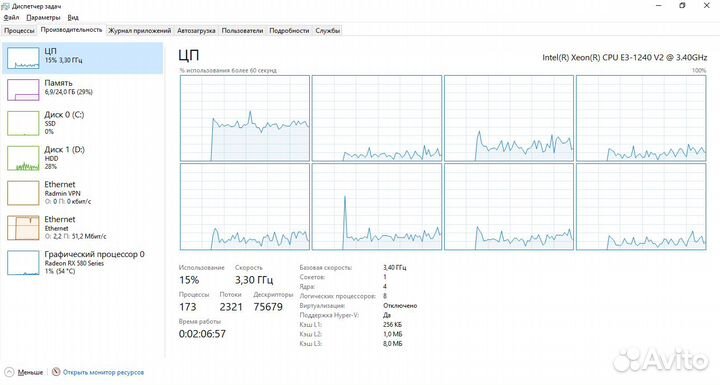This screenshot has height=385, width=720.
Task: Click the threads count 2321
Action: [x=231, y=307]
